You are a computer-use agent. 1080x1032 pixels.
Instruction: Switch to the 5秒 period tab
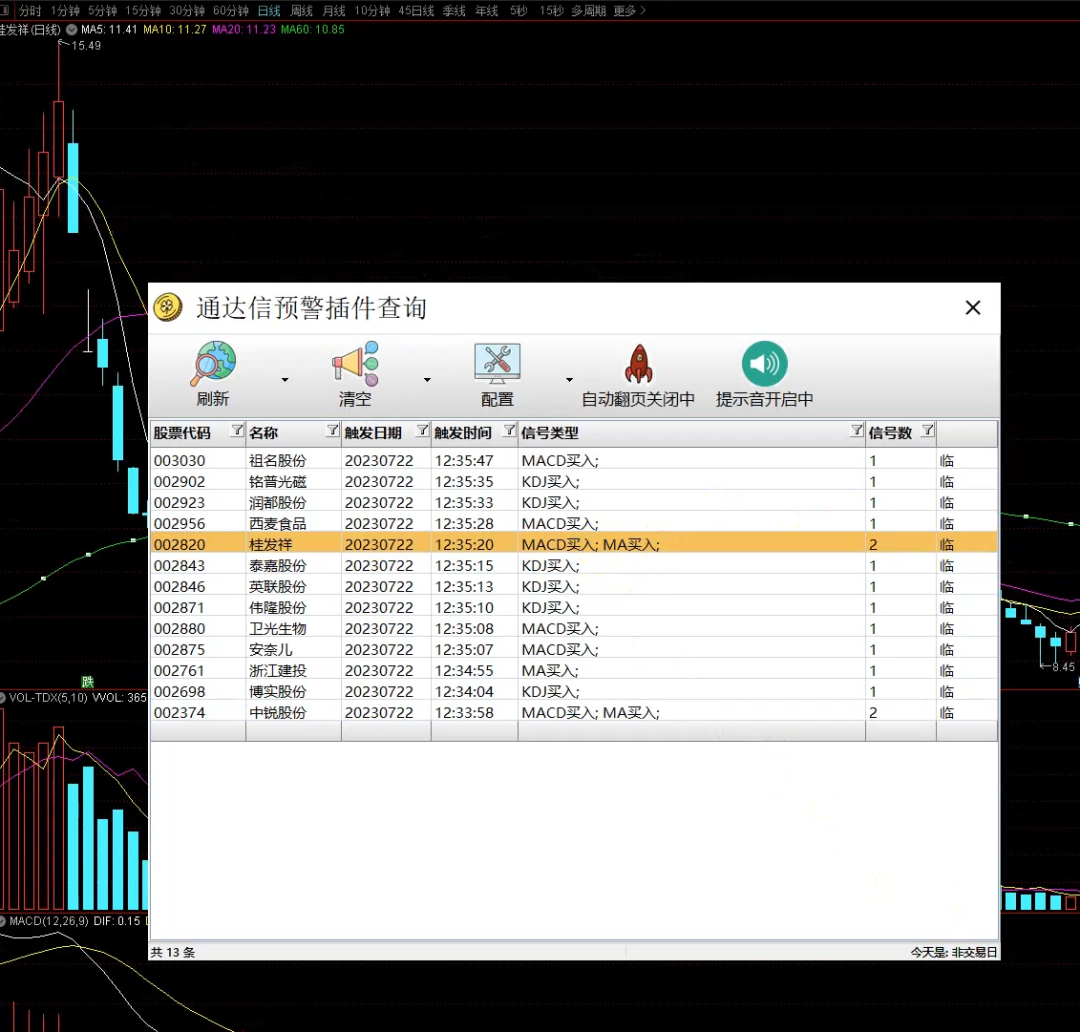click(x=519, y=10)
